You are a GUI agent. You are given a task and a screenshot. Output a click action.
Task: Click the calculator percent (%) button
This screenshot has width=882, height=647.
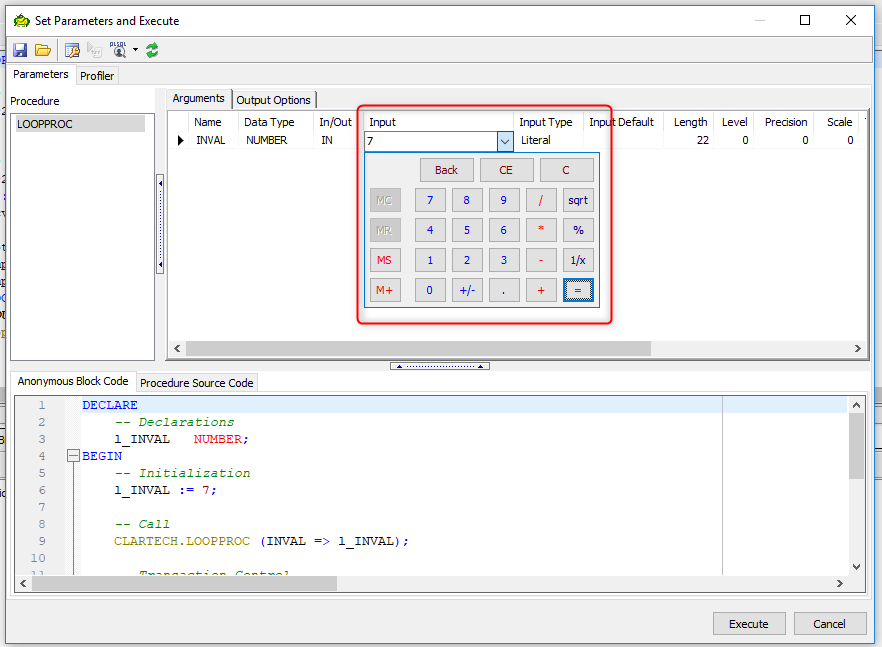point(578,230)
